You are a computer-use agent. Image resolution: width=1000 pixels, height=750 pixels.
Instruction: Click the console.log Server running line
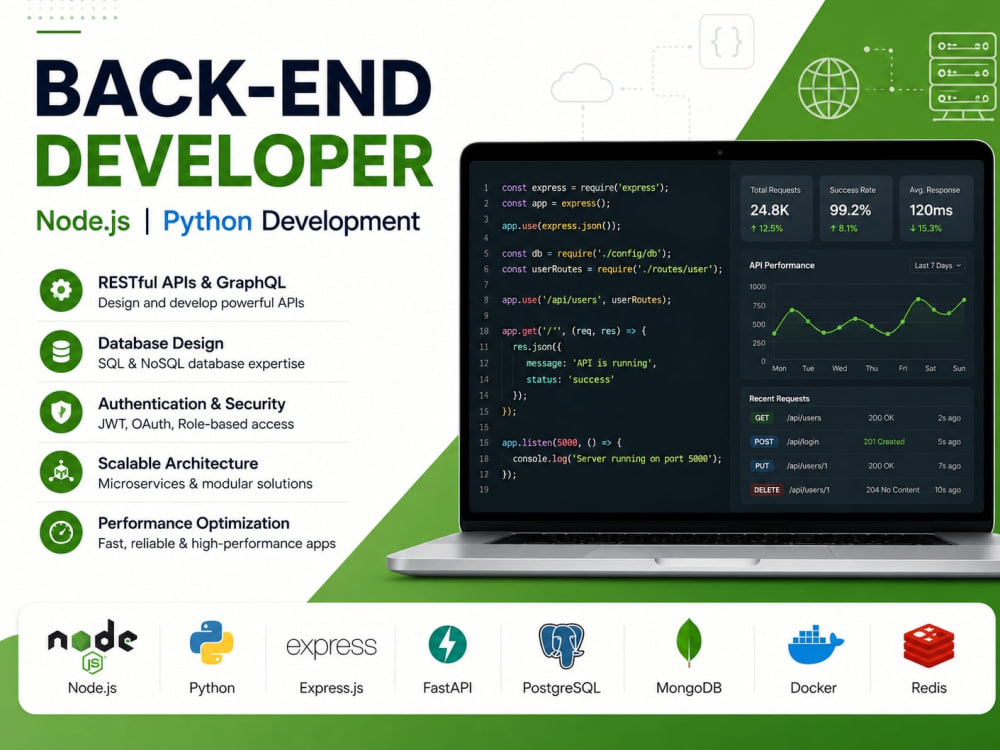617,459
